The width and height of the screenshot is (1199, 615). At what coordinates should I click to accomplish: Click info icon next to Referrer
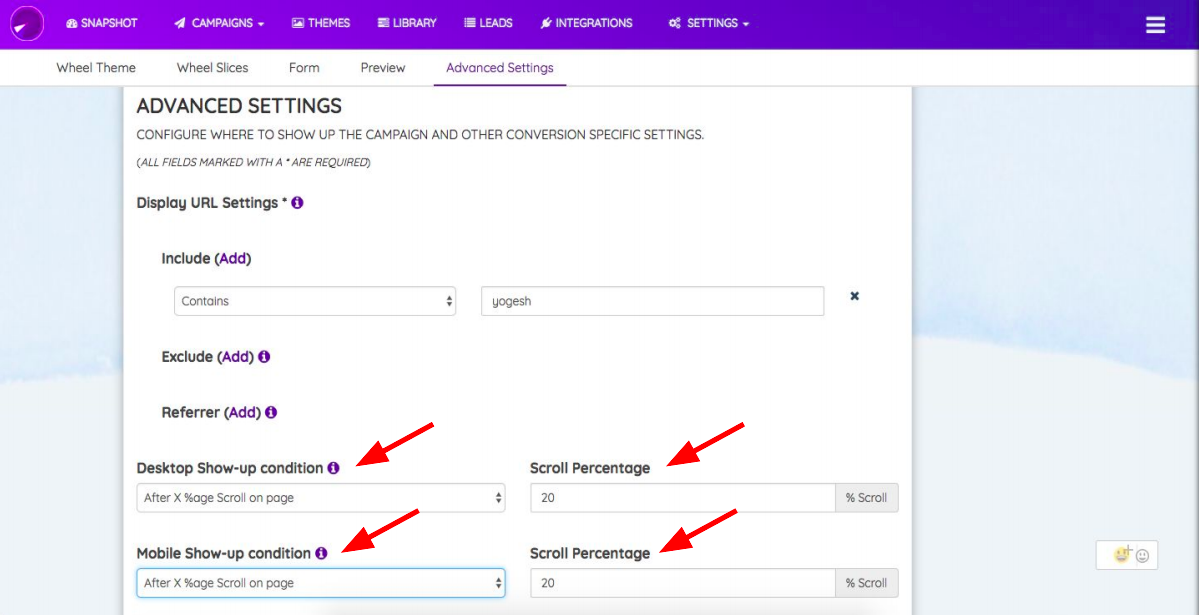click(271, 412)
